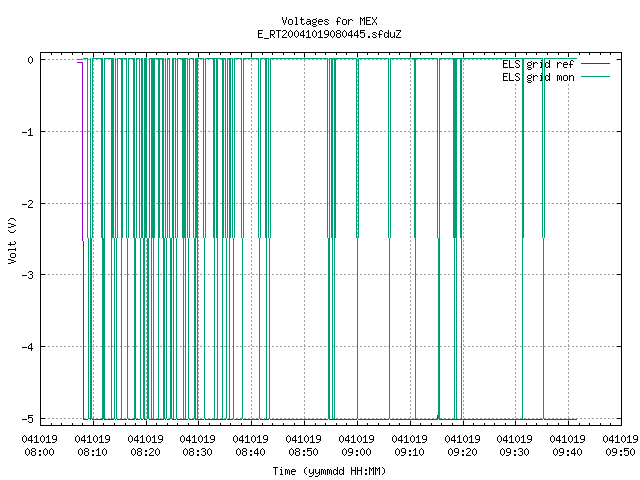
Task: Click the y-axis tick label -5
Action: (28, 419)
